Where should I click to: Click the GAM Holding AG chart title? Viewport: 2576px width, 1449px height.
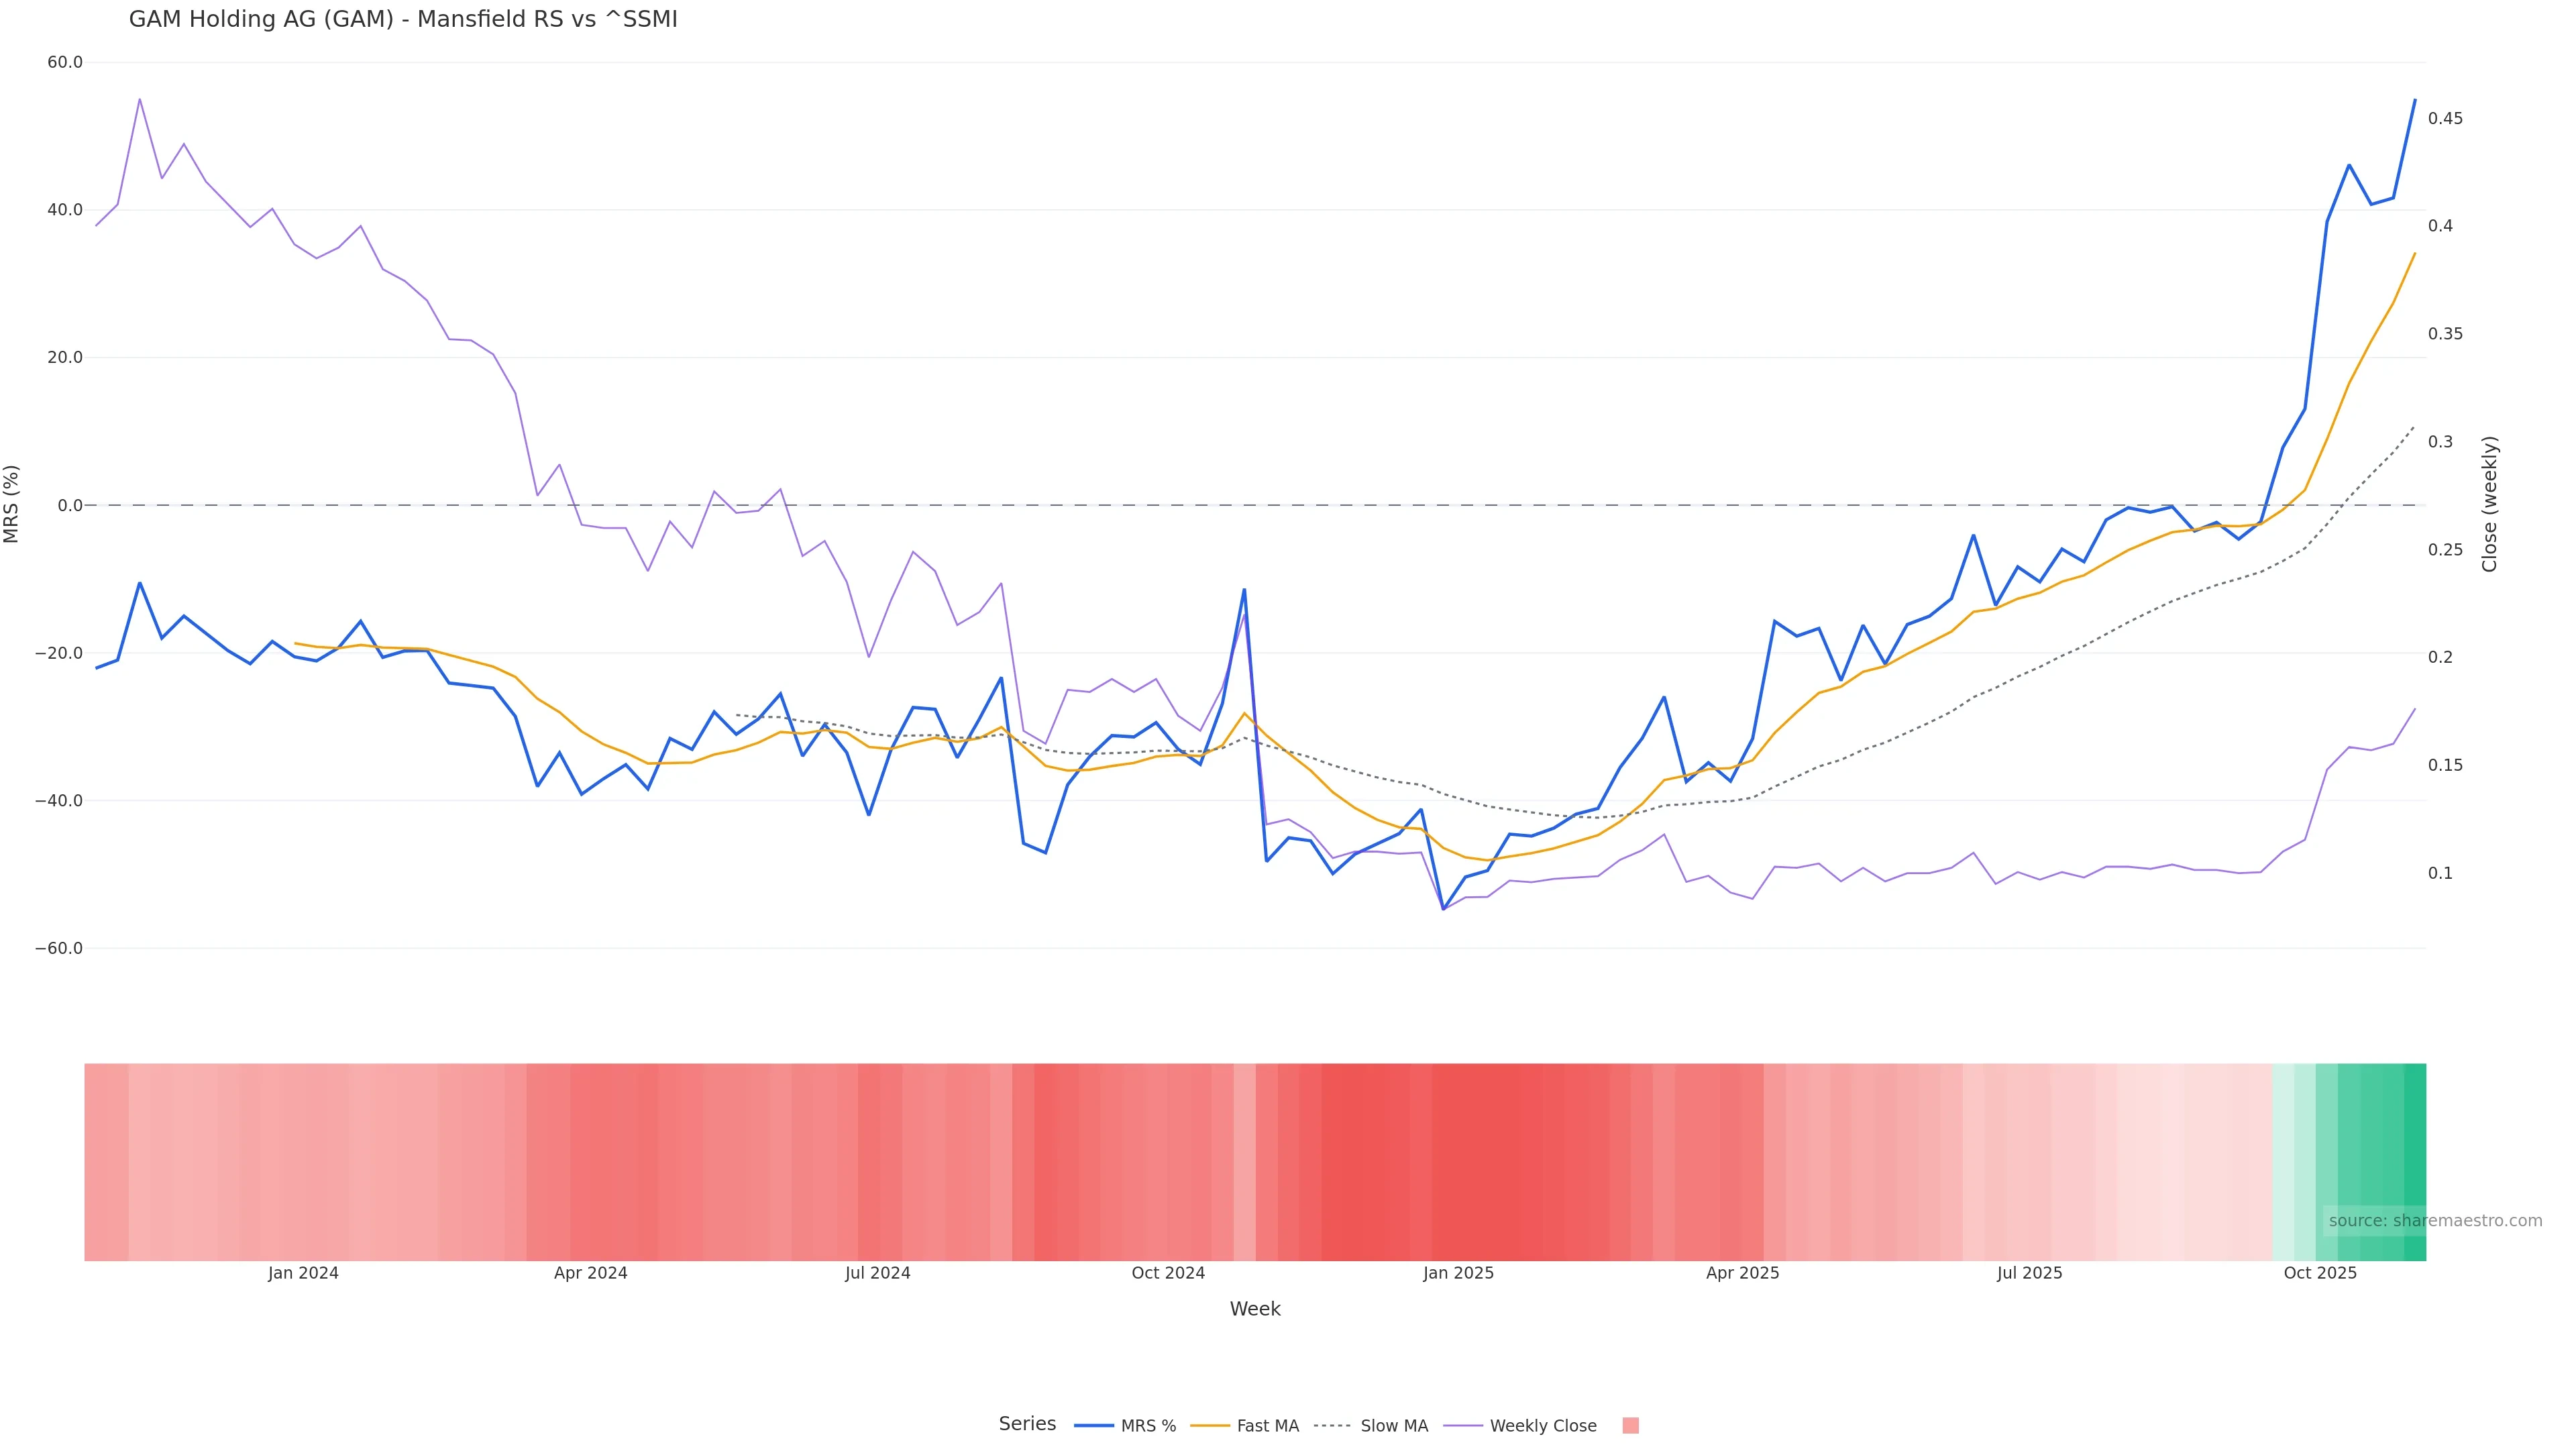tap(403, 20)
